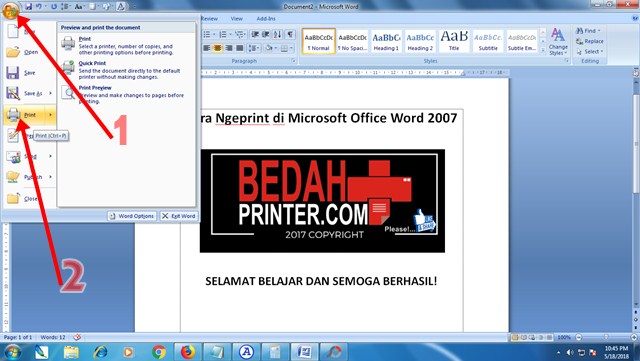The image size is (640, 361).
Task: Expand the Send submenu arrow
Action: (51, 156)
